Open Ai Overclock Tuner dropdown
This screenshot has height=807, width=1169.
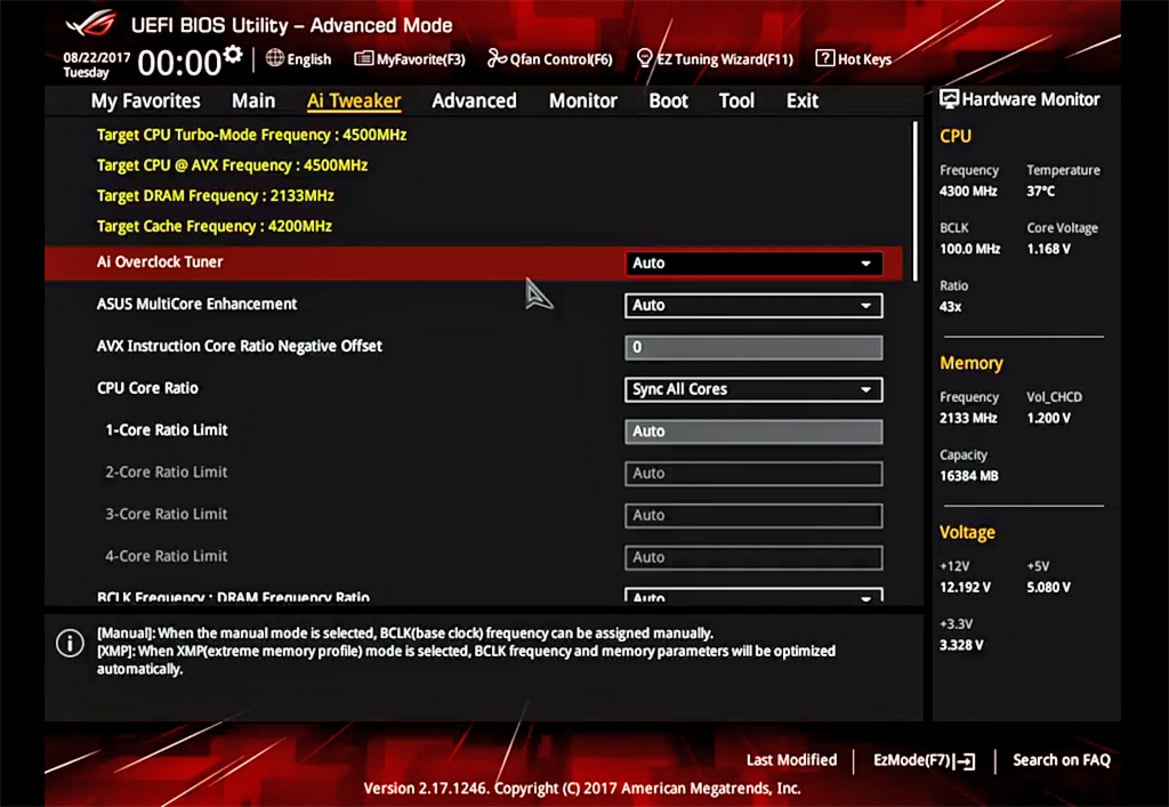coord(754,263)
